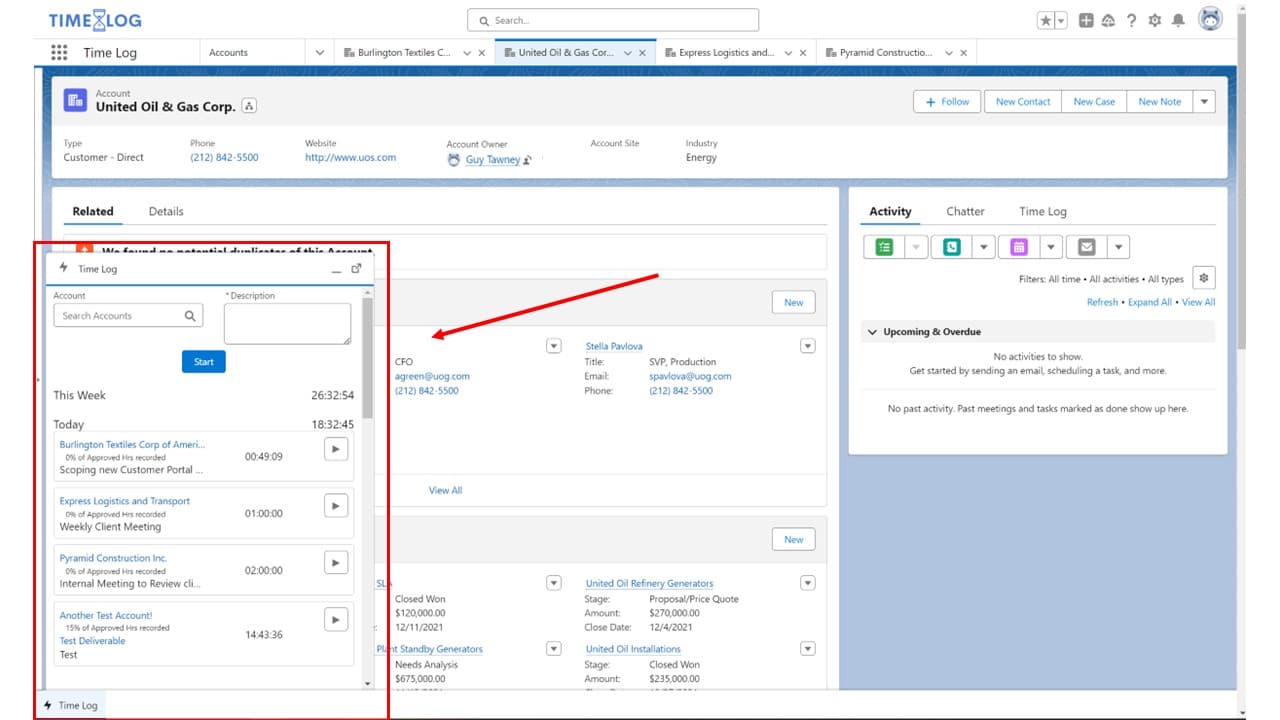The image size is (1280, 720).
Task: Open the Setup gear in header
Action: click(1155, 21)
